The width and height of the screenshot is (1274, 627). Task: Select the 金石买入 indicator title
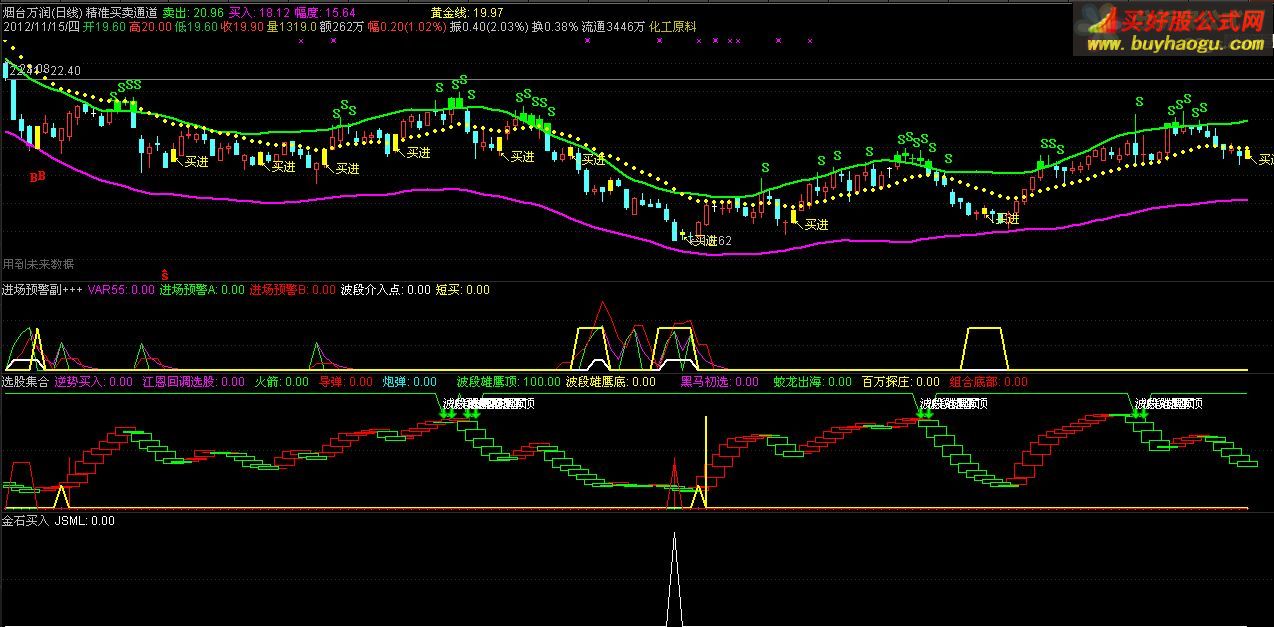pos(25,520)
